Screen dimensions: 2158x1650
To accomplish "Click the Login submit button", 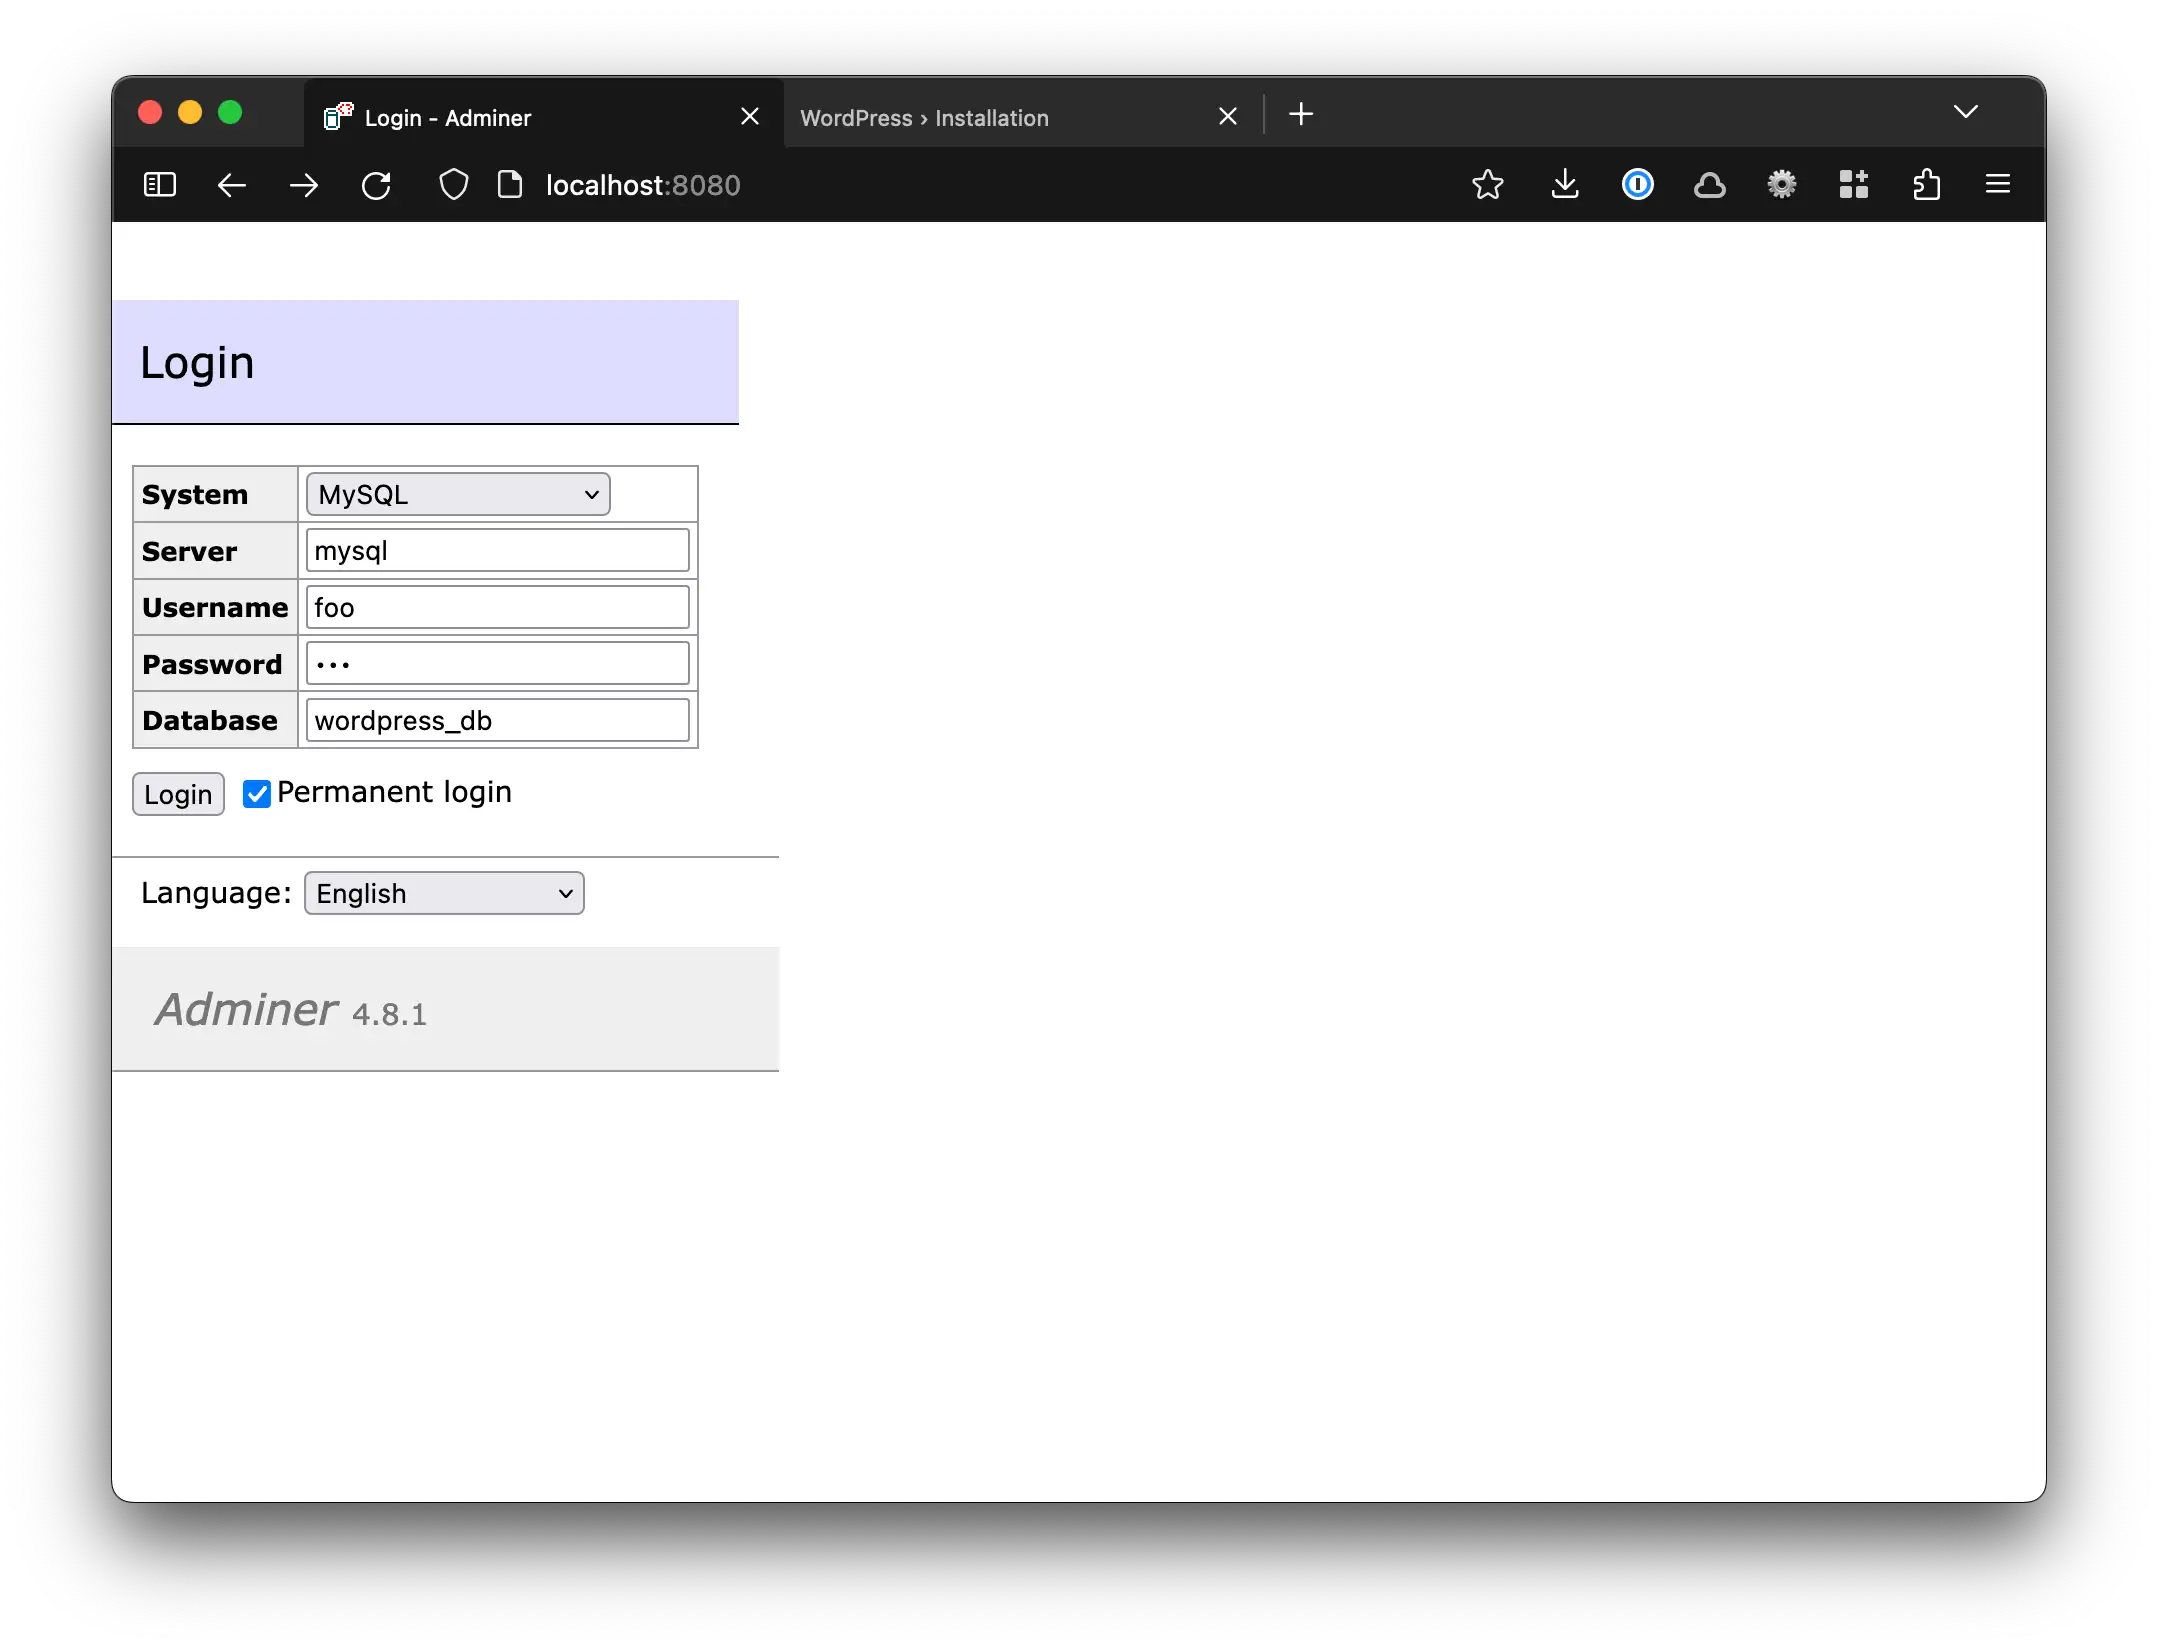I will click(178, 794).
